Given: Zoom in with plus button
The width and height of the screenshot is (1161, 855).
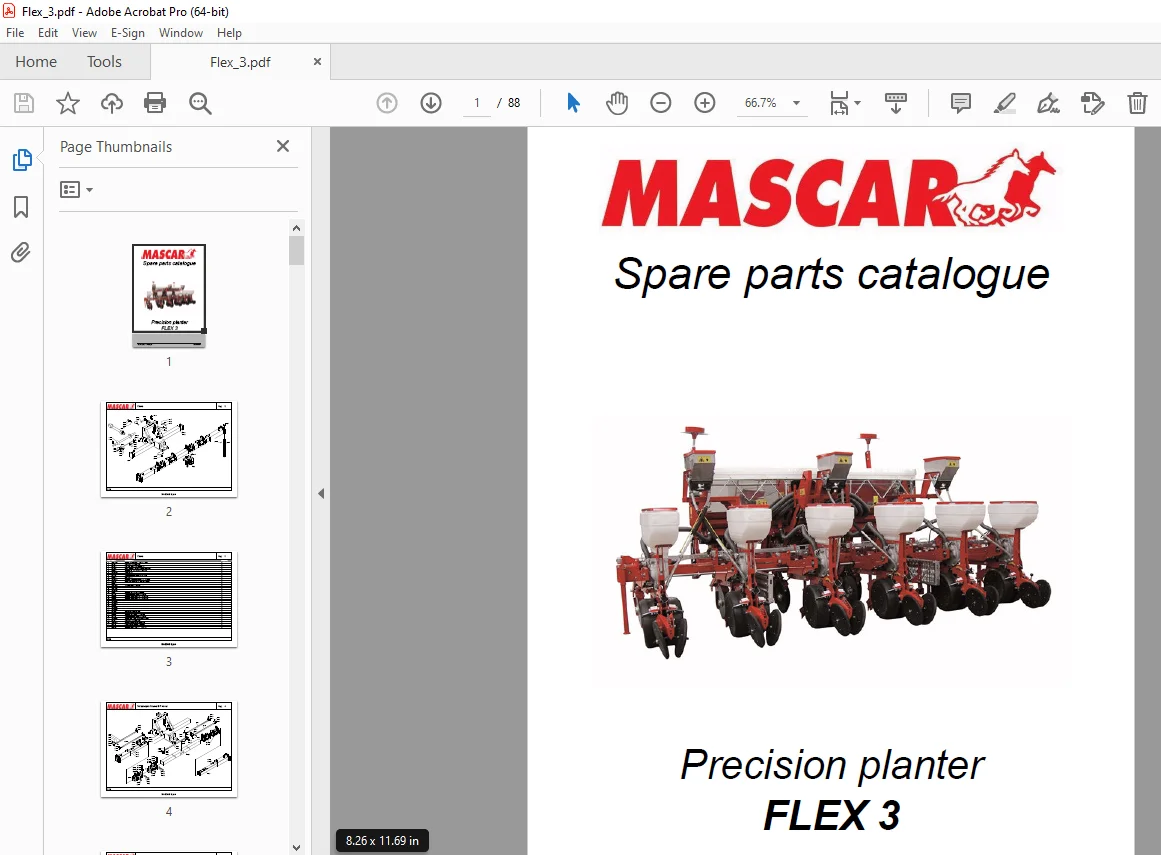Looking at the screenshot, I should pos(705,103).
